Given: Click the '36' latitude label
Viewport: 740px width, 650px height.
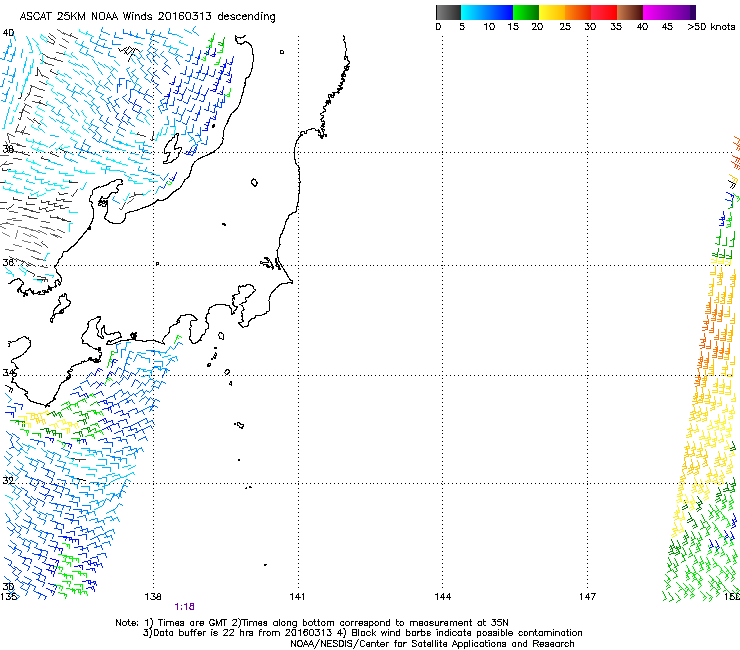Looking at the screenshot, I should (8, 262).
